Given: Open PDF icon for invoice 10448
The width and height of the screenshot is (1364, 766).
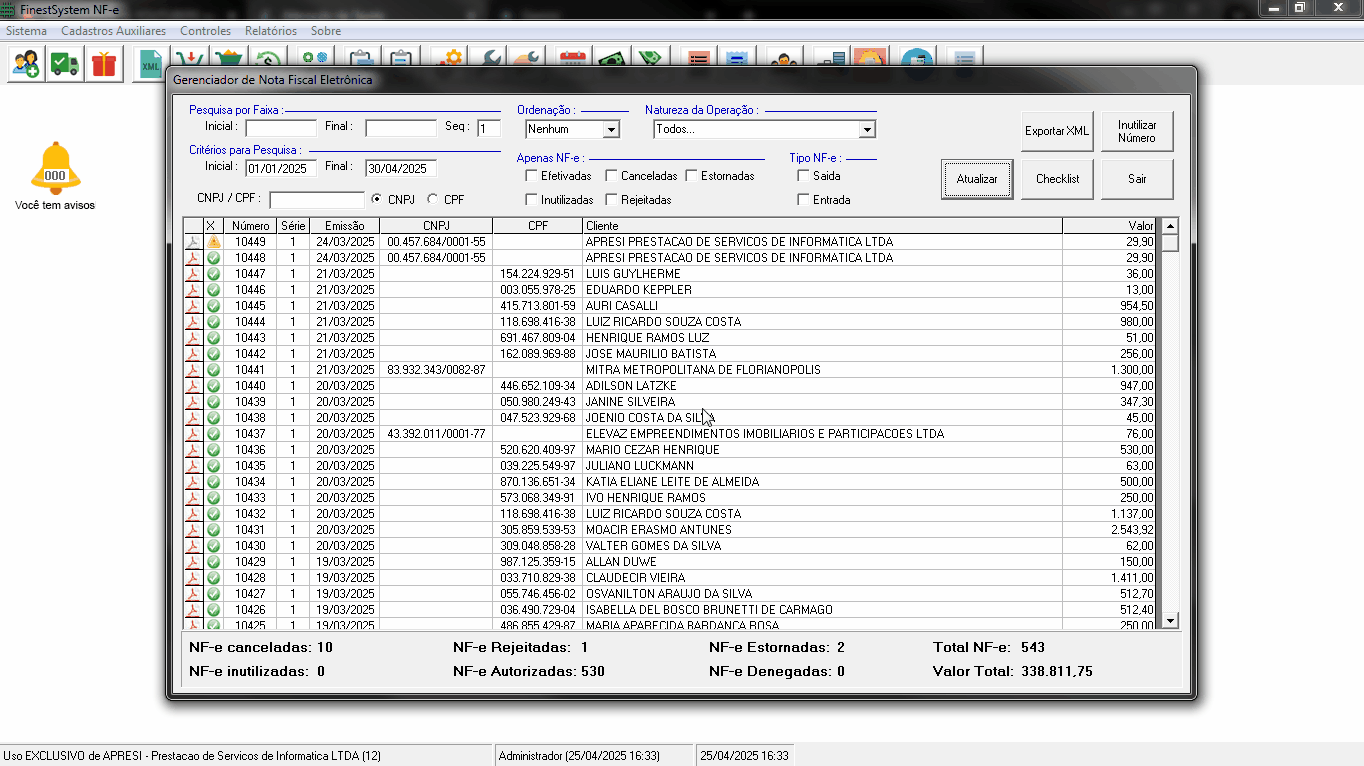Looking at the screenshot, I should pyautogui.click(x=194, y=258).
